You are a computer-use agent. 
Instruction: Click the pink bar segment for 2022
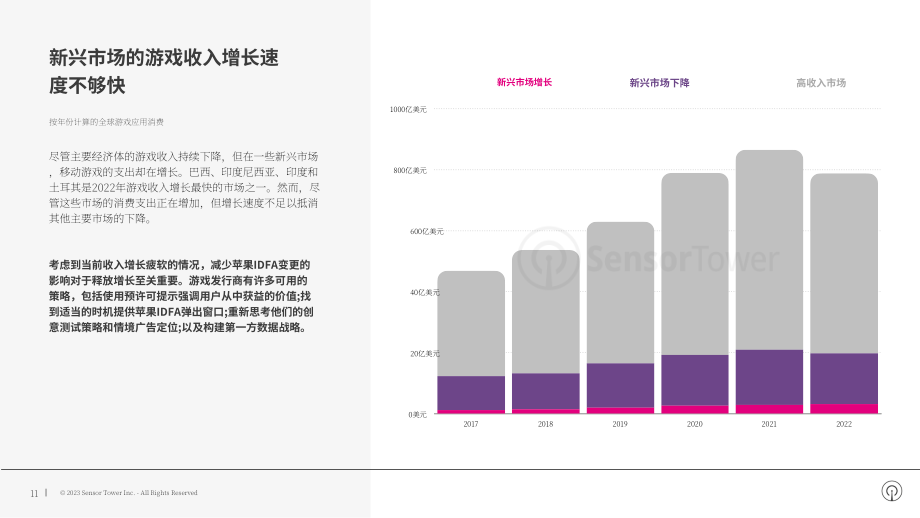pyautogui.click(x=844, y=409)
